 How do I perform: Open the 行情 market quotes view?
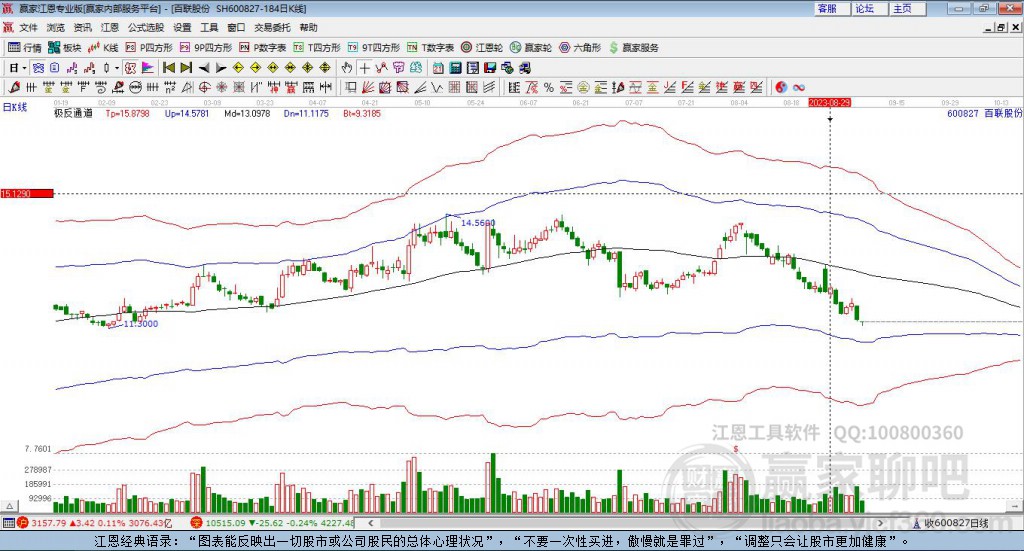(x=25, y=47)
